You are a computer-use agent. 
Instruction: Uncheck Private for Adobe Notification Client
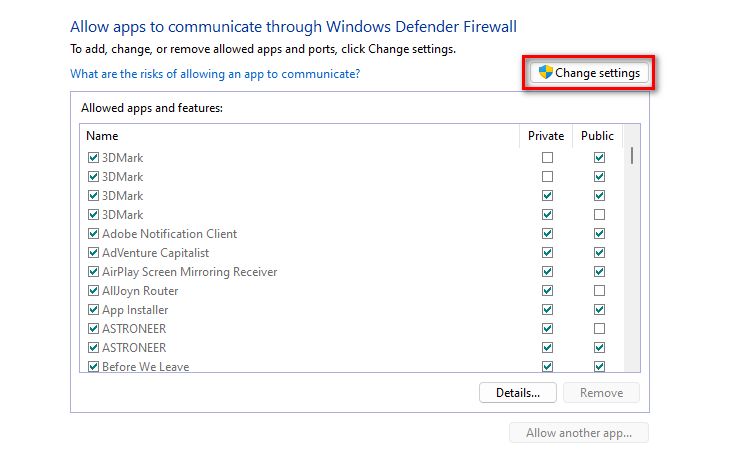click(548, 234)
